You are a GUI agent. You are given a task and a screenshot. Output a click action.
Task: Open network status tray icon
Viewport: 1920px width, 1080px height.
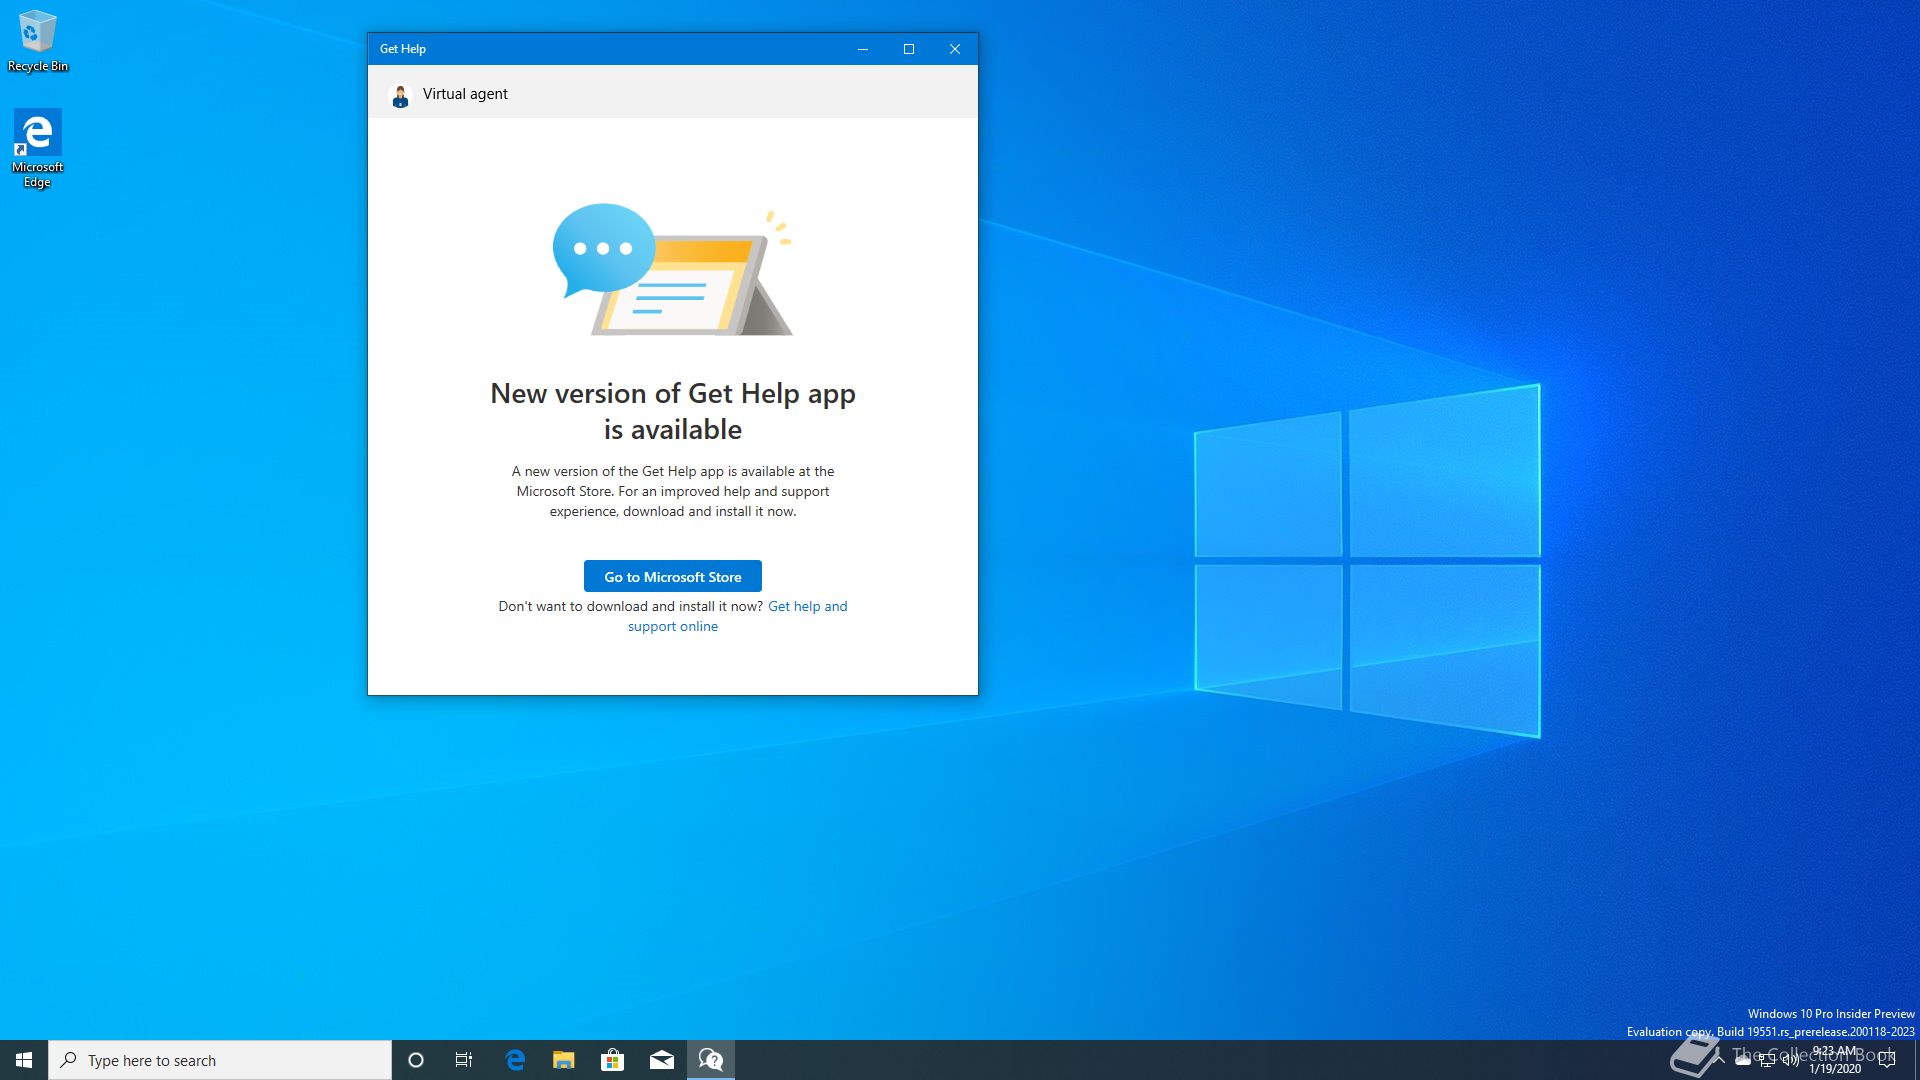(x=1767, y=1061)
